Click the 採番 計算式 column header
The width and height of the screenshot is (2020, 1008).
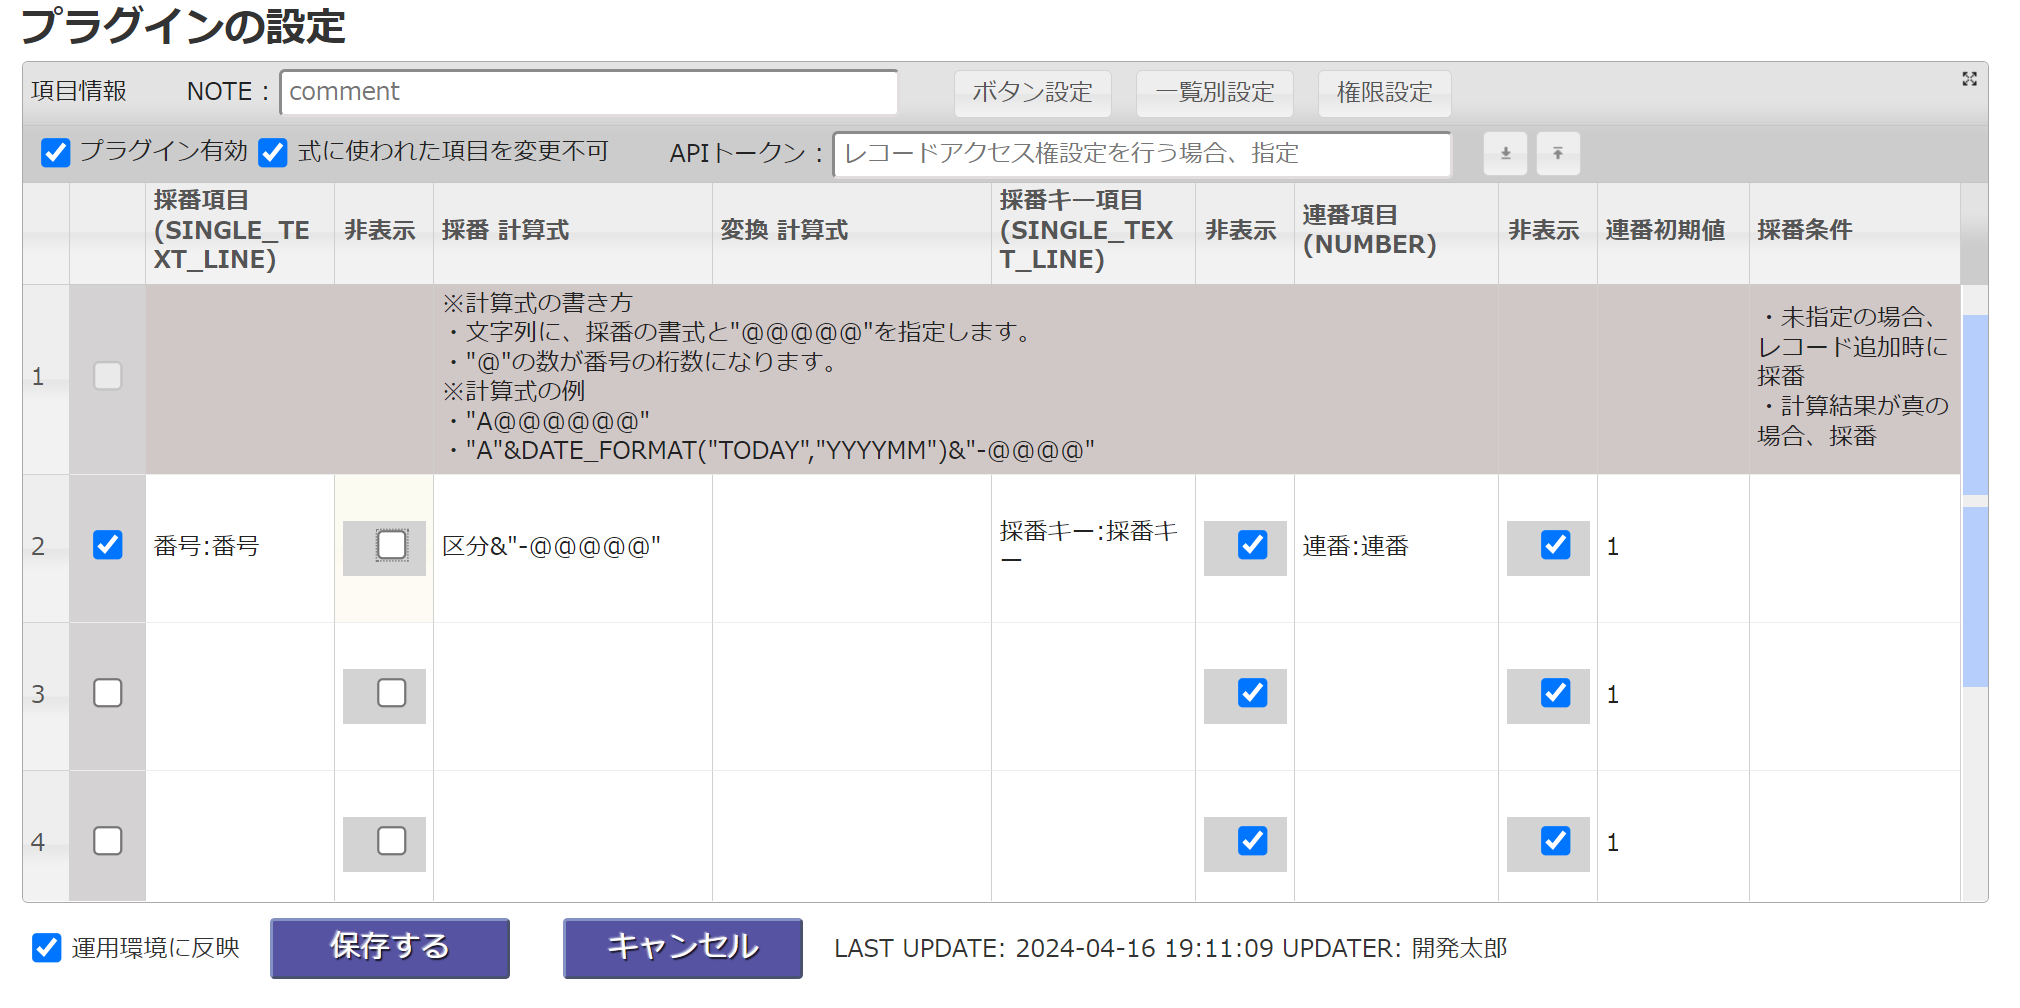[573, 232]
